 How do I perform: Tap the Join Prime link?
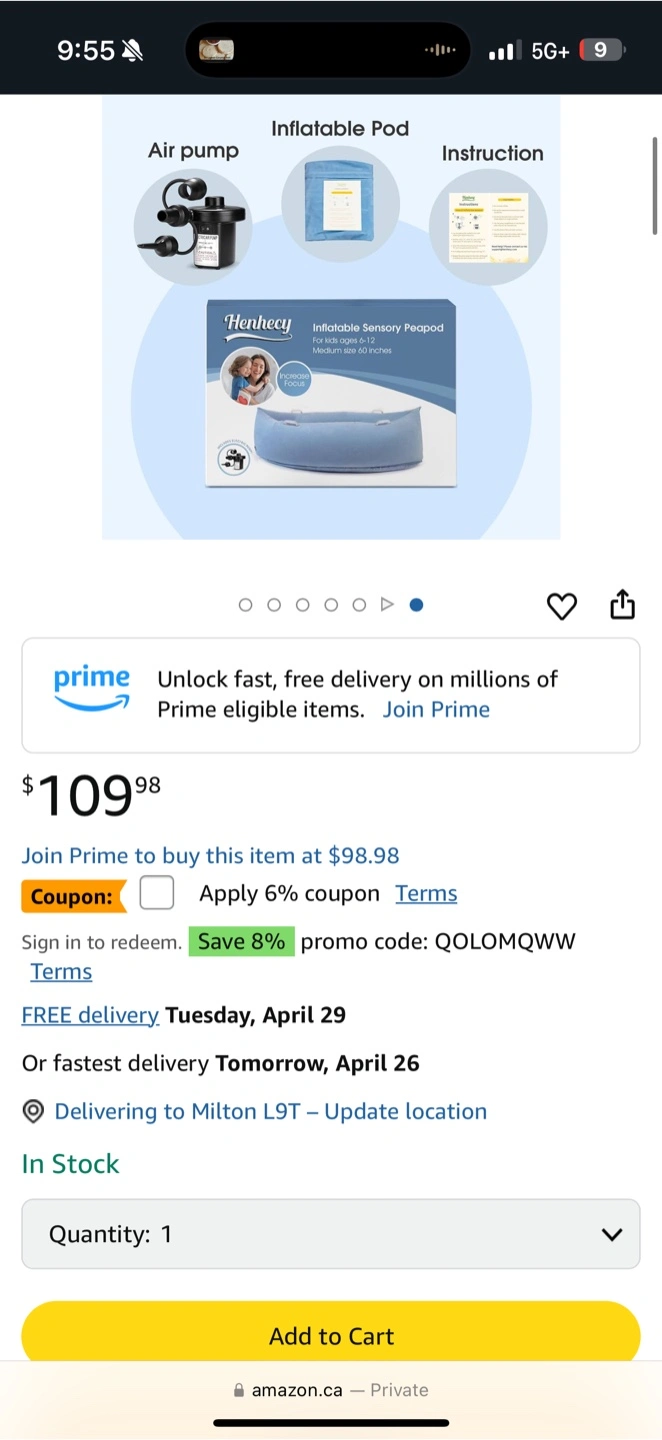[x=436, y=710]
